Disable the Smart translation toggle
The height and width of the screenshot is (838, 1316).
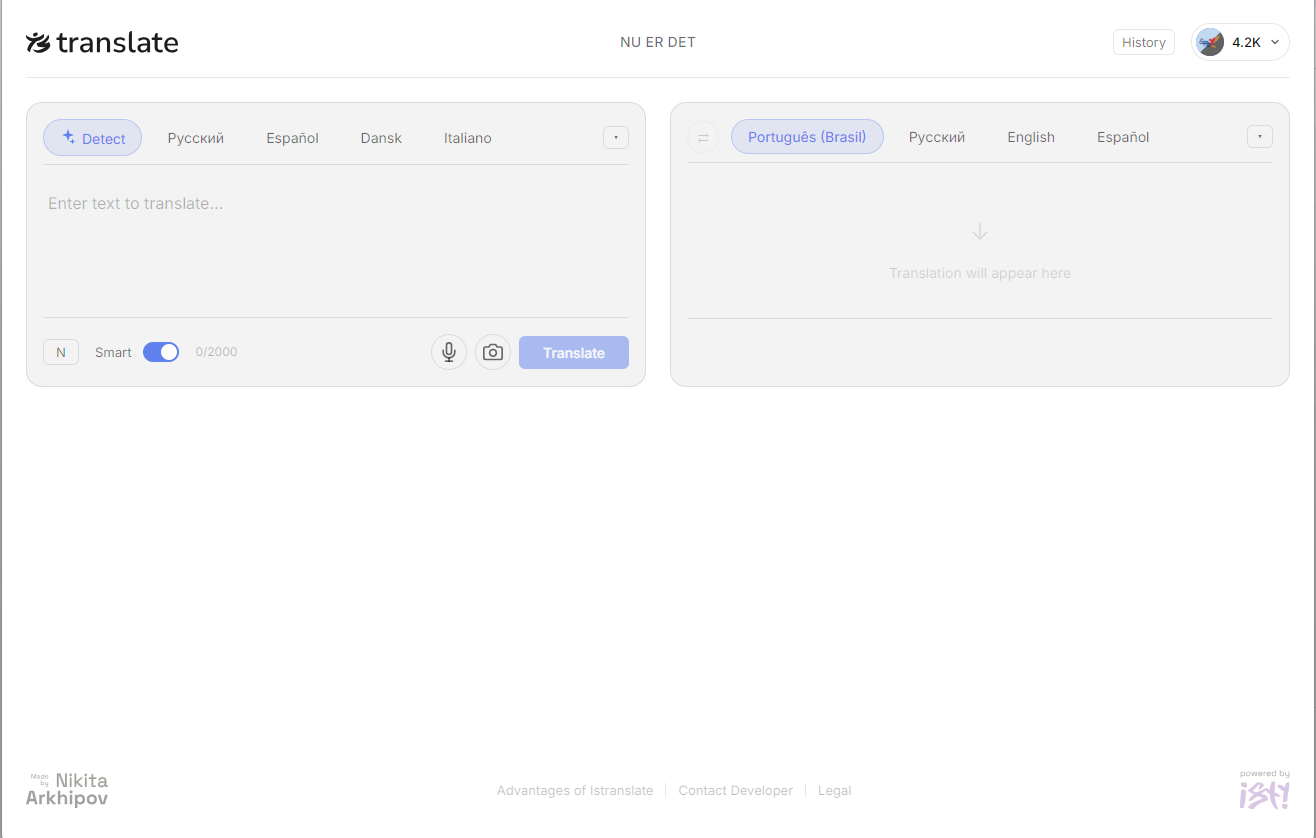161,352
